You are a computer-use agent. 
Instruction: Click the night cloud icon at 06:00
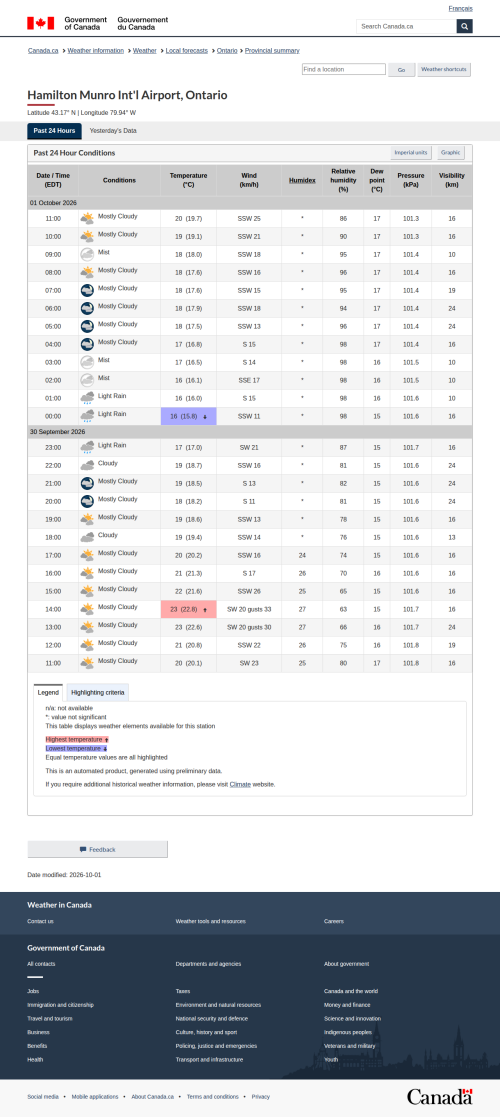pyautogui.click(x=87, y=308)
